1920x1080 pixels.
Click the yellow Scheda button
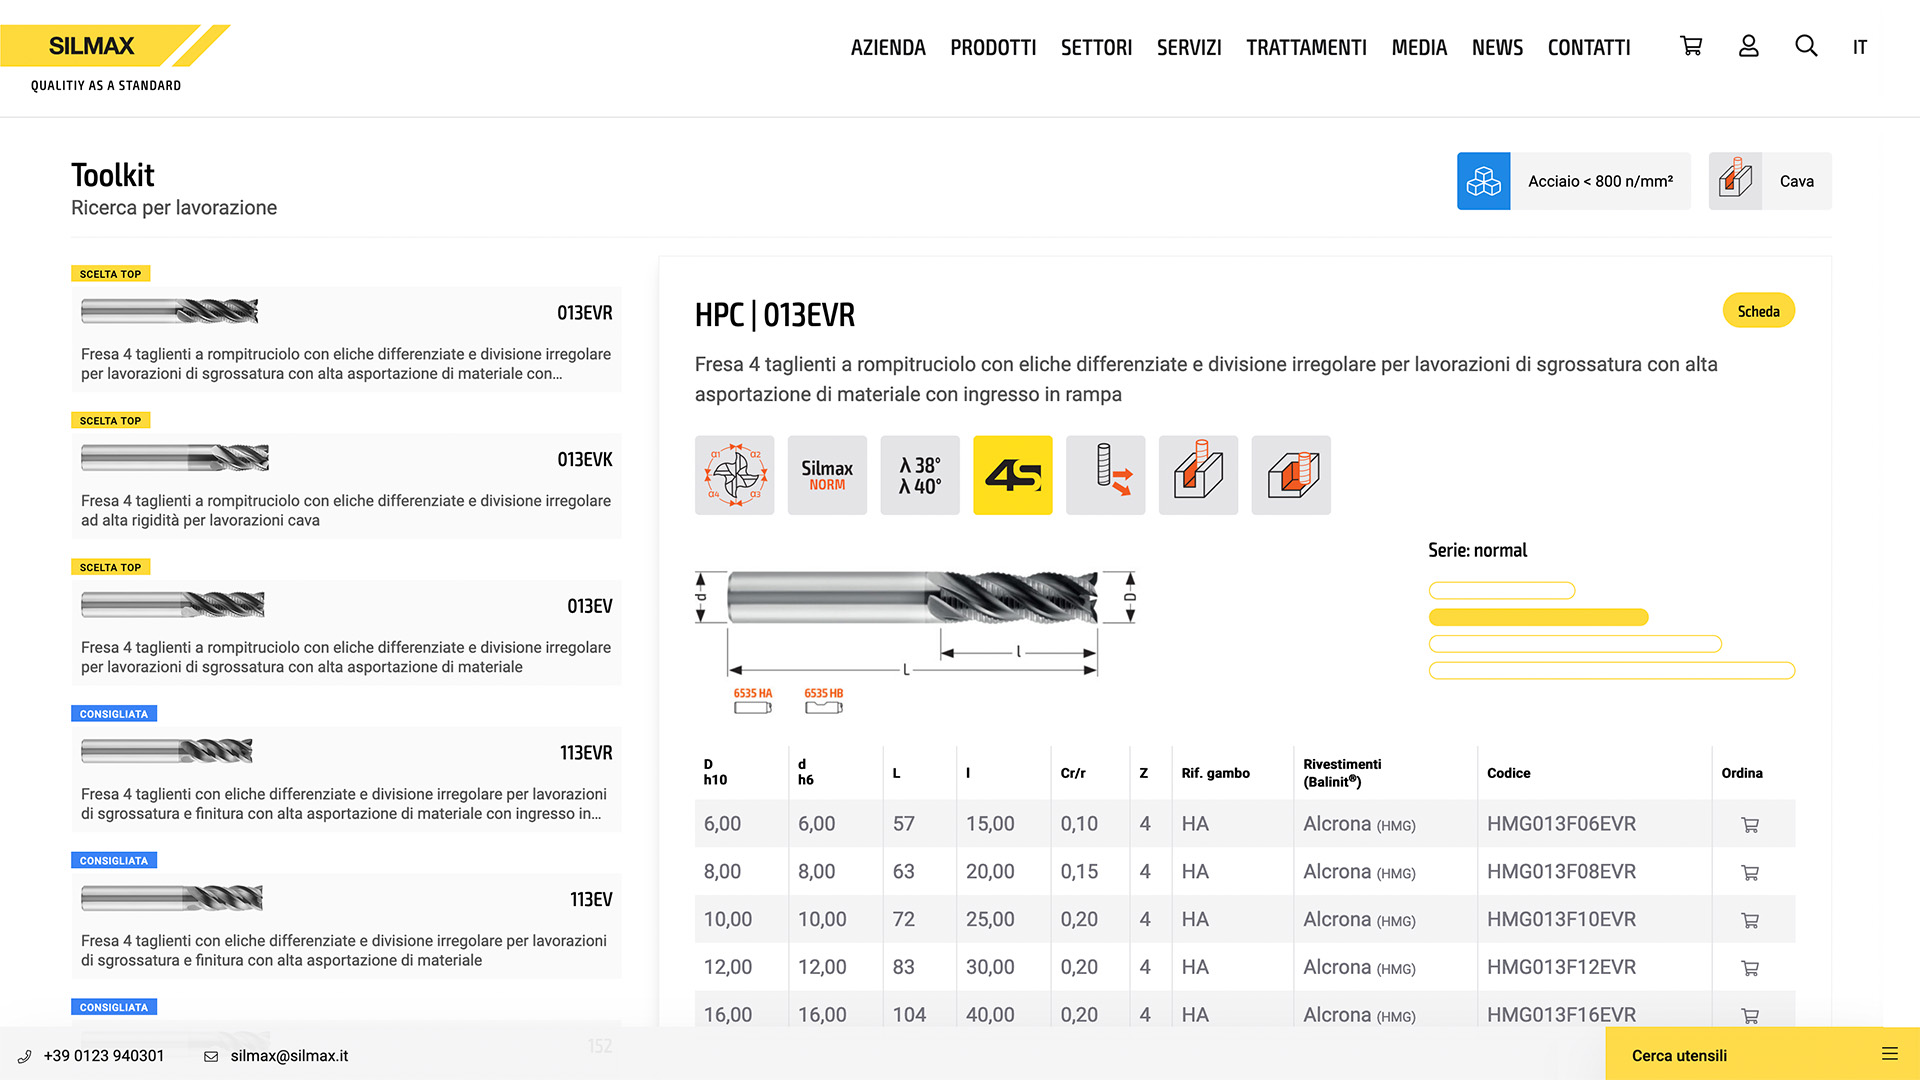click(1758, 311)
